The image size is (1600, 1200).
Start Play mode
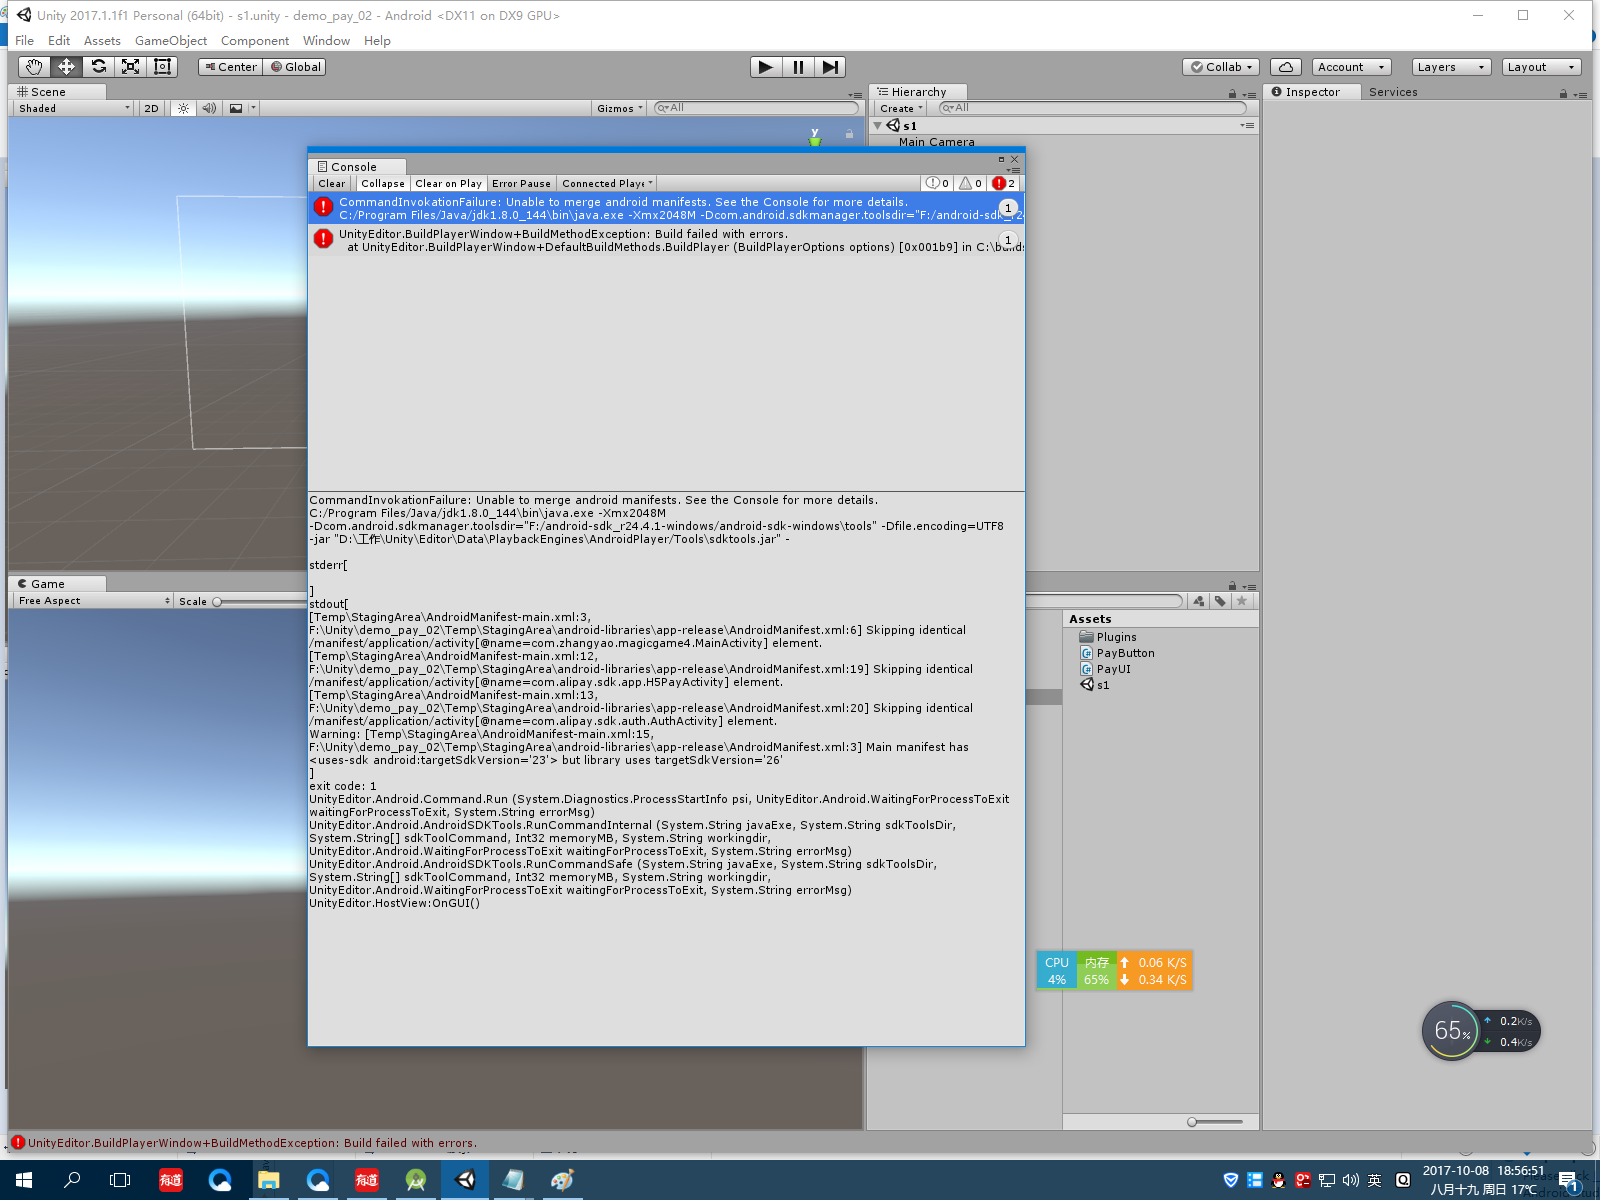(x=766, y=67)
